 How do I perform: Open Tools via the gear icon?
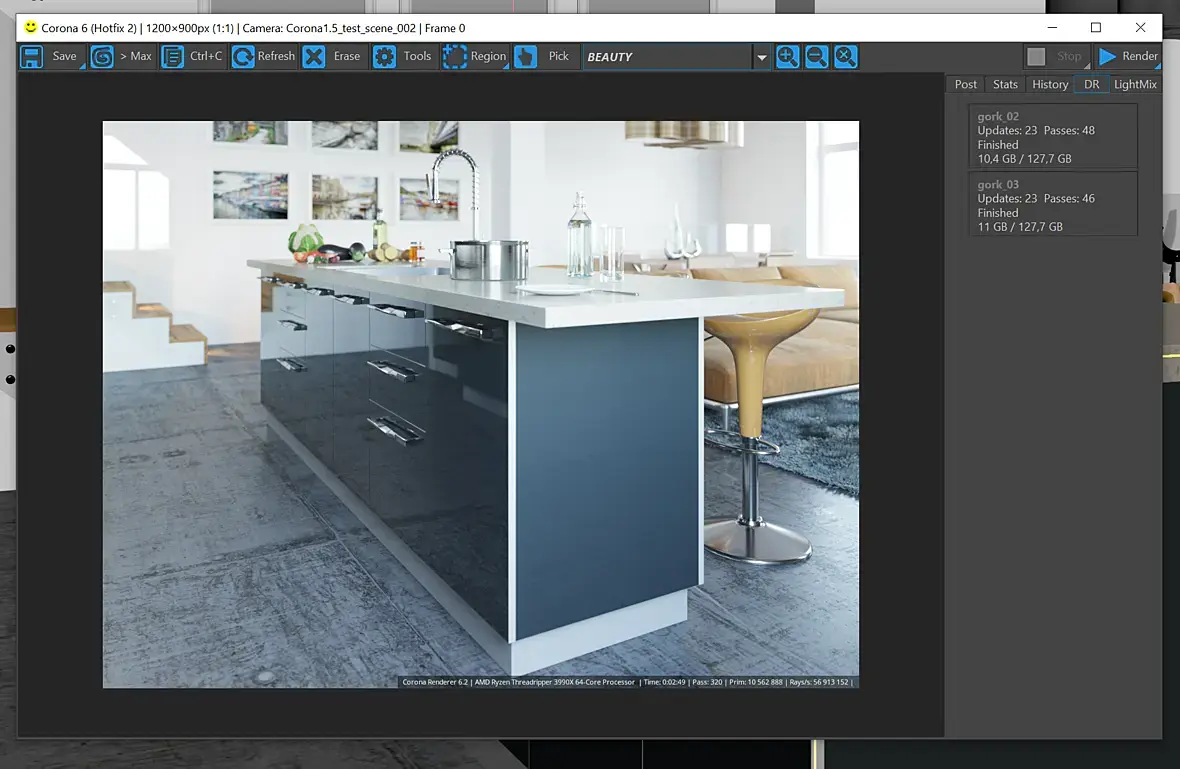(385, 56)
